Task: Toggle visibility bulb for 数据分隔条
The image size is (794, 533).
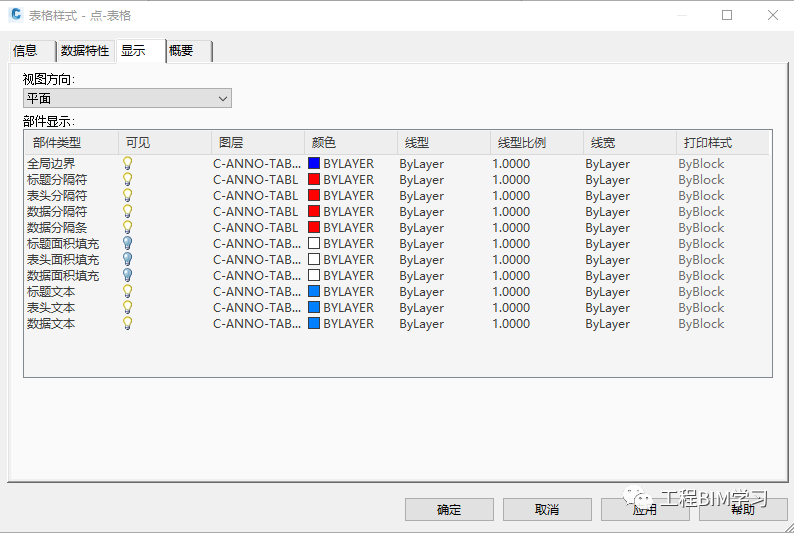Action: click(x=128, y=227)
